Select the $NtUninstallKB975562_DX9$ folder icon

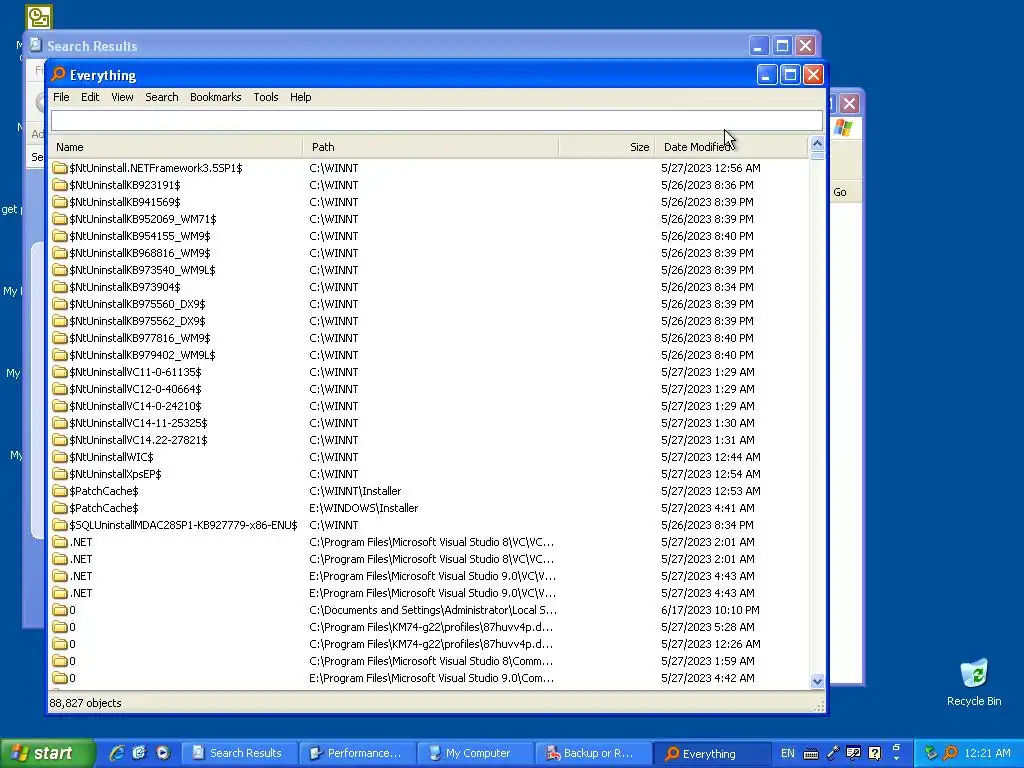60,321
